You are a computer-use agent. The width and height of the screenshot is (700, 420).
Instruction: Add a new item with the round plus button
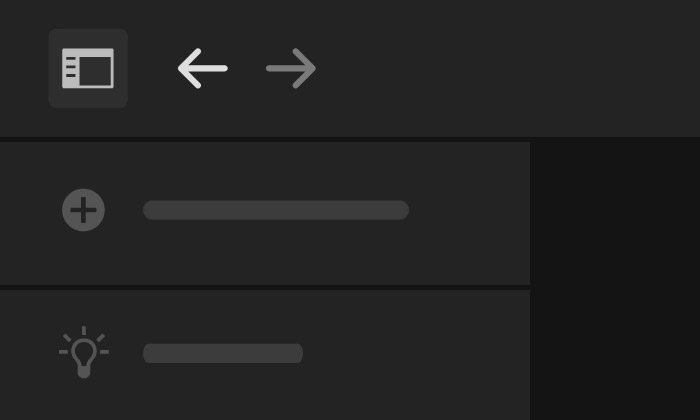click(83, 210)
